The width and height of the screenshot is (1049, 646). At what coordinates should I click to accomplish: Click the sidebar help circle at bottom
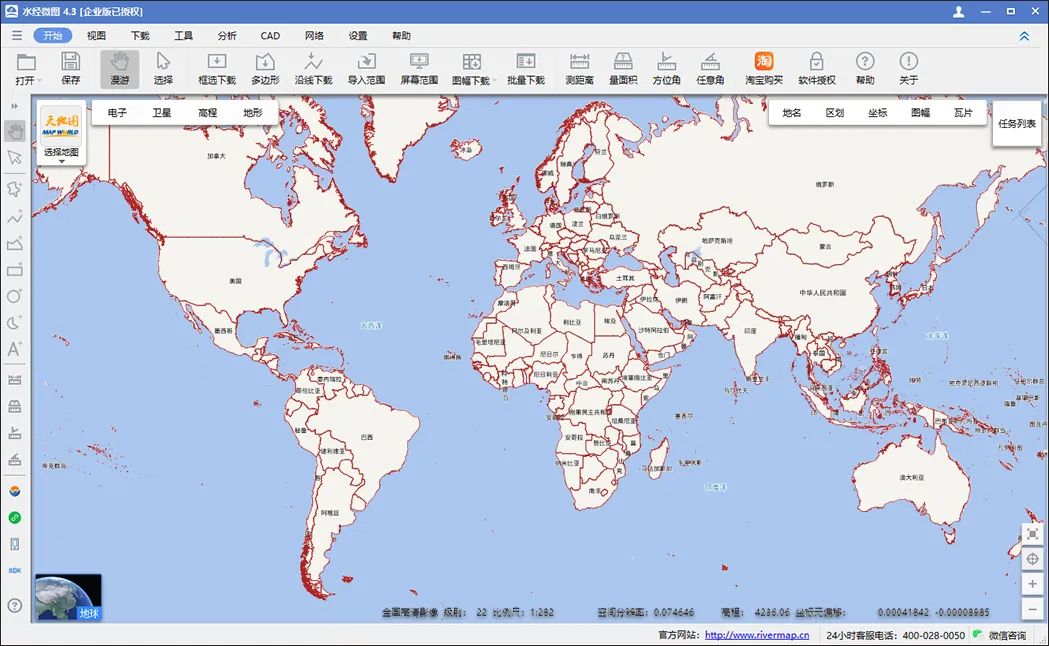point(15,606)
